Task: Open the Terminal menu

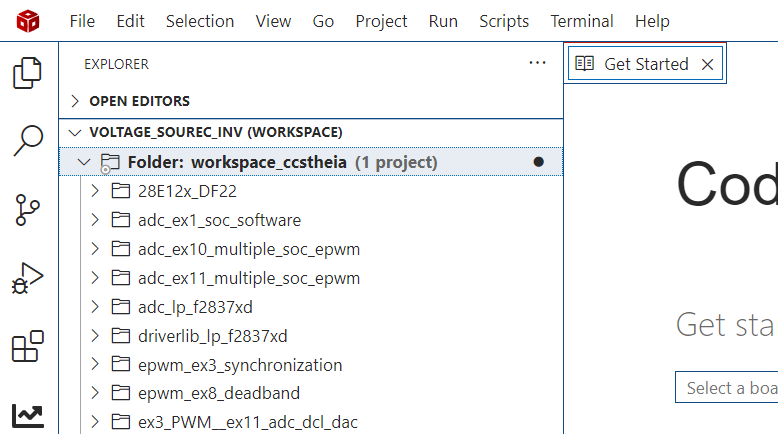Action: [582, 21]
